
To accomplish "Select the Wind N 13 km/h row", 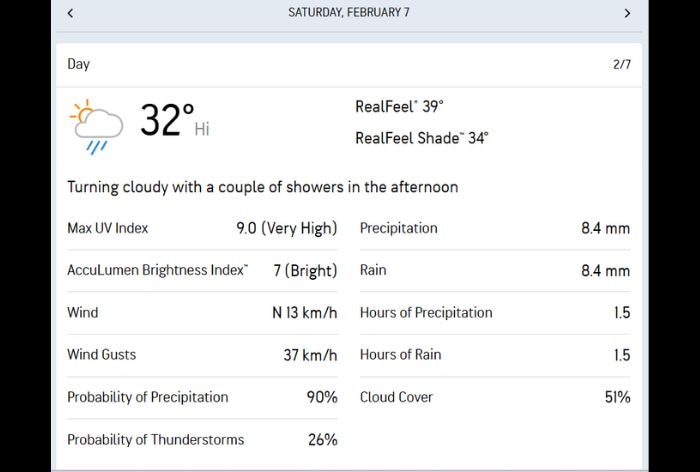I will click(202, 313).
